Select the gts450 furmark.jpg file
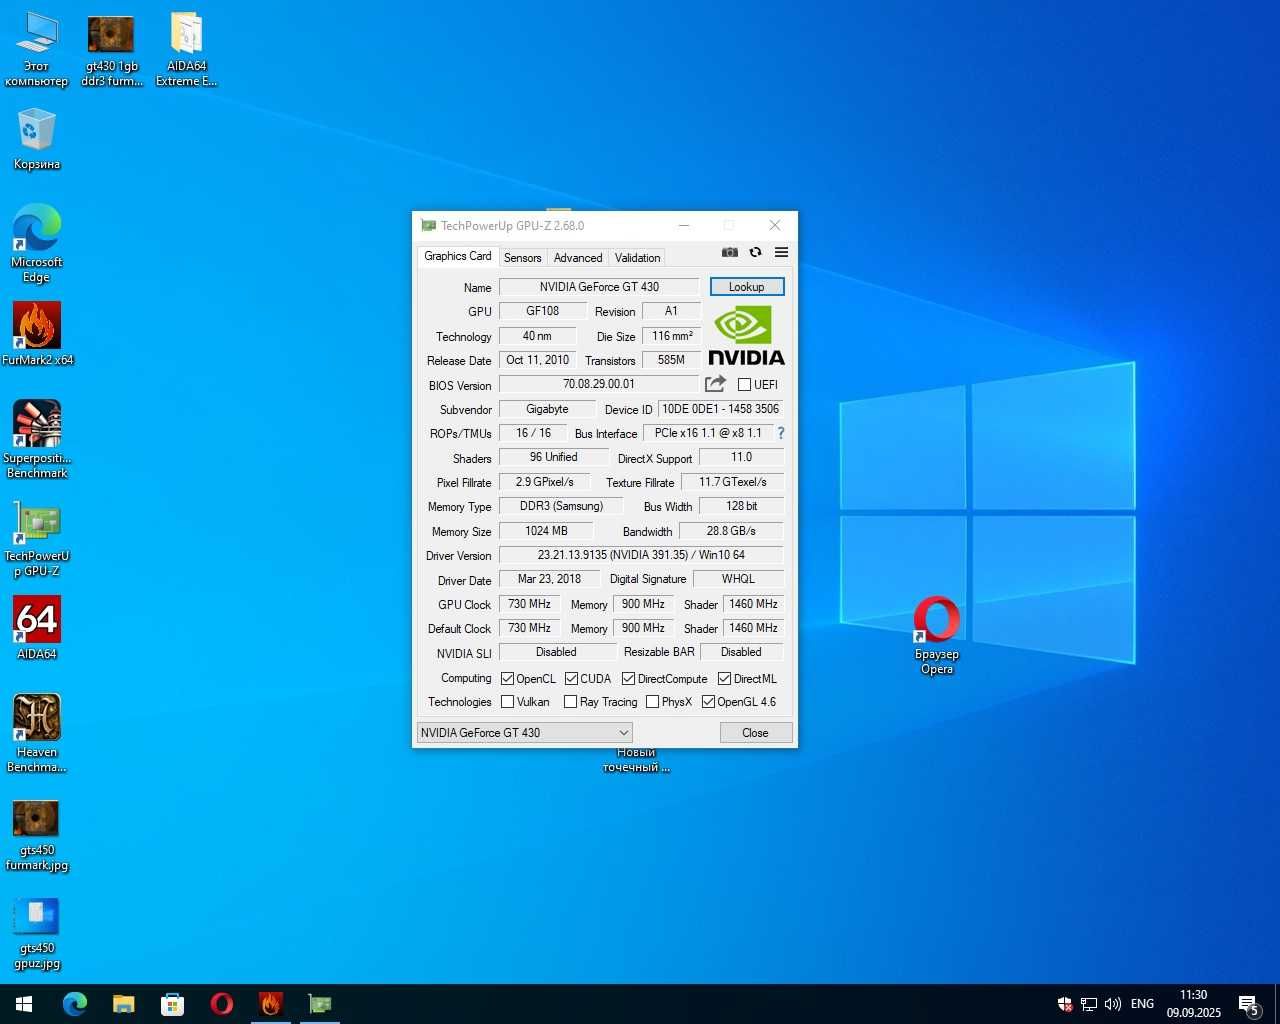The width and height of the screenshot is (1280, 1024). pyautogui.click(x=37, y=836)
